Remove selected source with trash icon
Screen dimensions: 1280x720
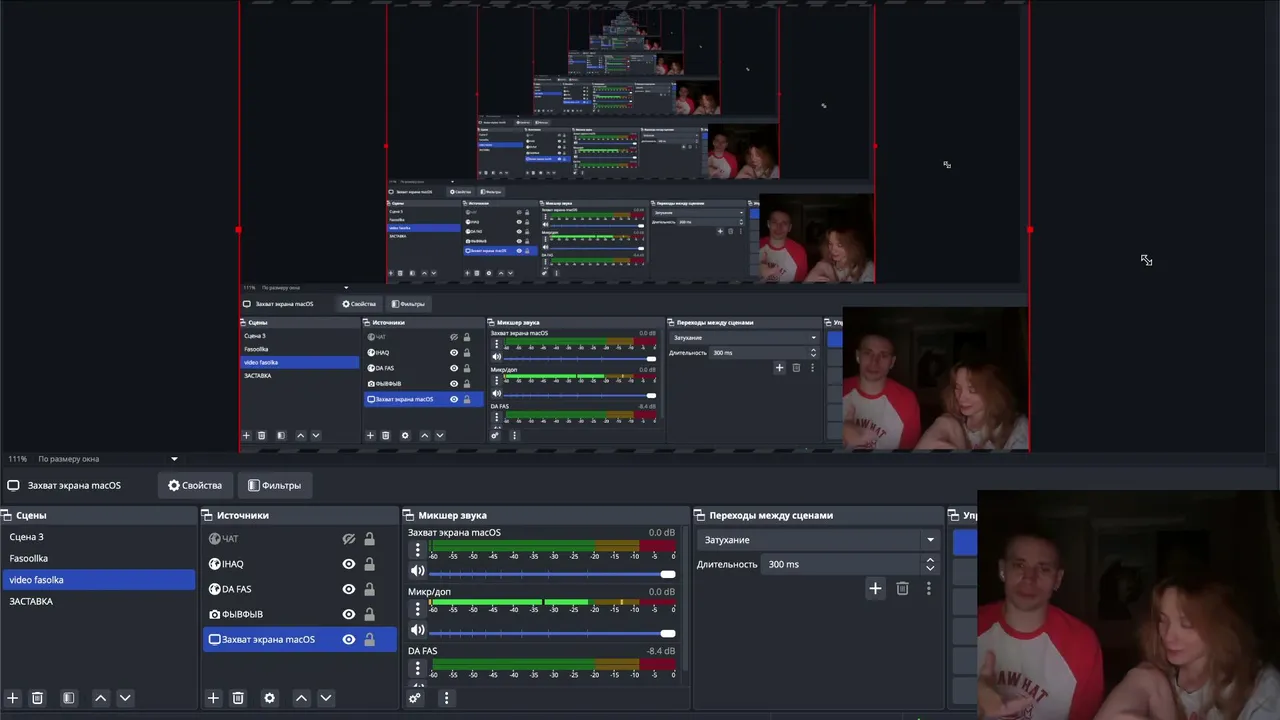[238, 698]
